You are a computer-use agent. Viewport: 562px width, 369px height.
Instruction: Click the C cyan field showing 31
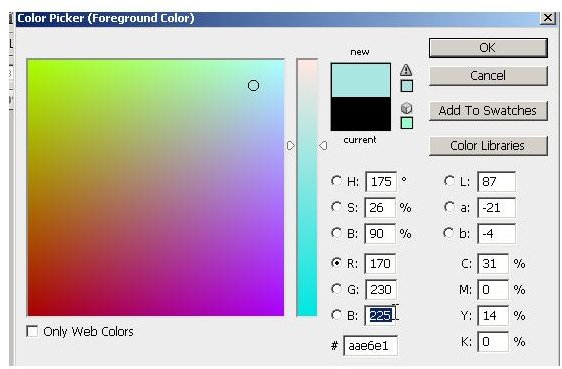(x=493, y=264)
